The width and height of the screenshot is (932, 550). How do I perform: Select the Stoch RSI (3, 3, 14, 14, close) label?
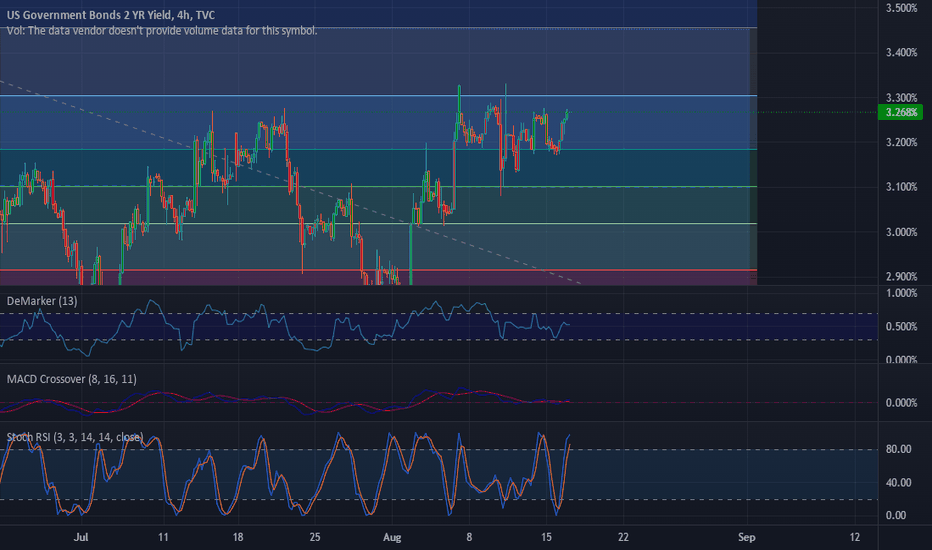[75, 437]
